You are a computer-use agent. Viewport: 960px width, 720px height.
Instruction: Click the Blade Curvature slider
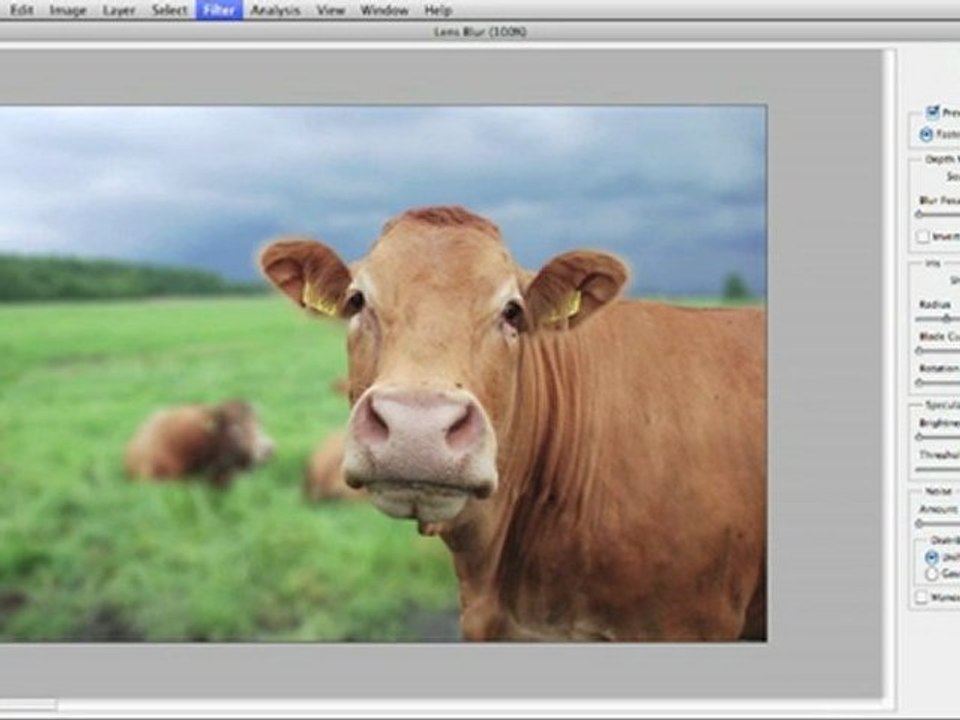tap(937, 351)
